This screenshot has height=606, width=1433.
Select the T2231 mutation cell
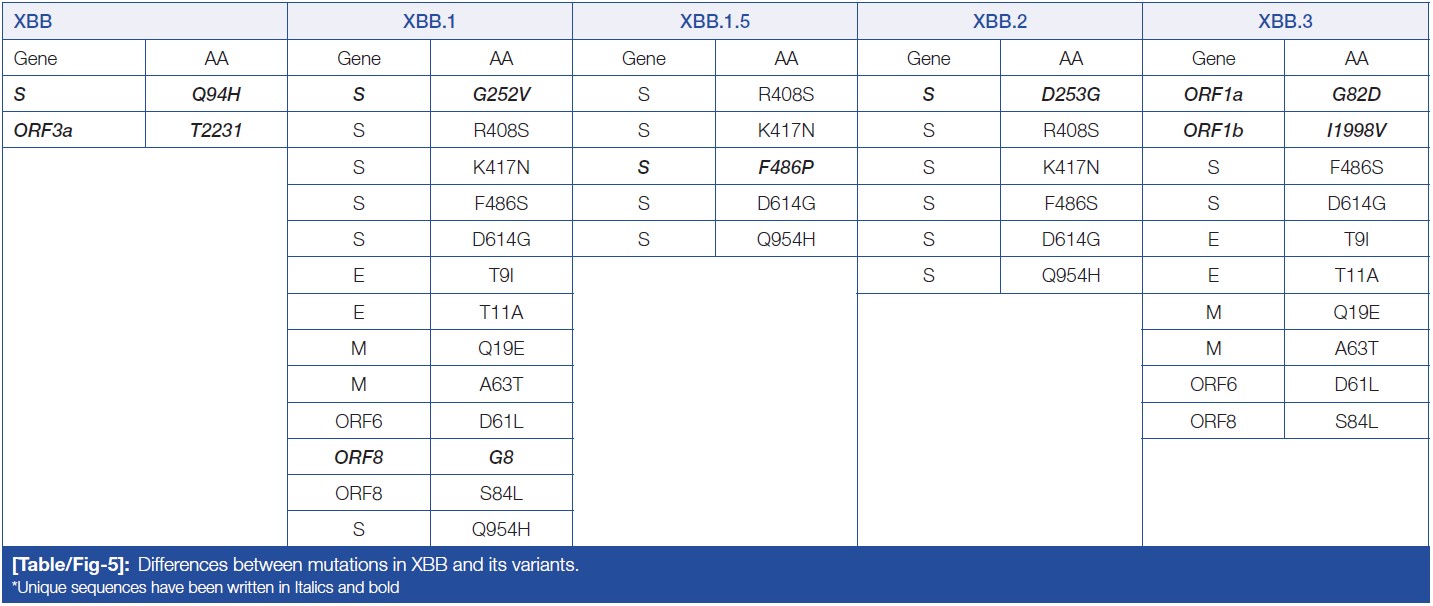point(216,131)
